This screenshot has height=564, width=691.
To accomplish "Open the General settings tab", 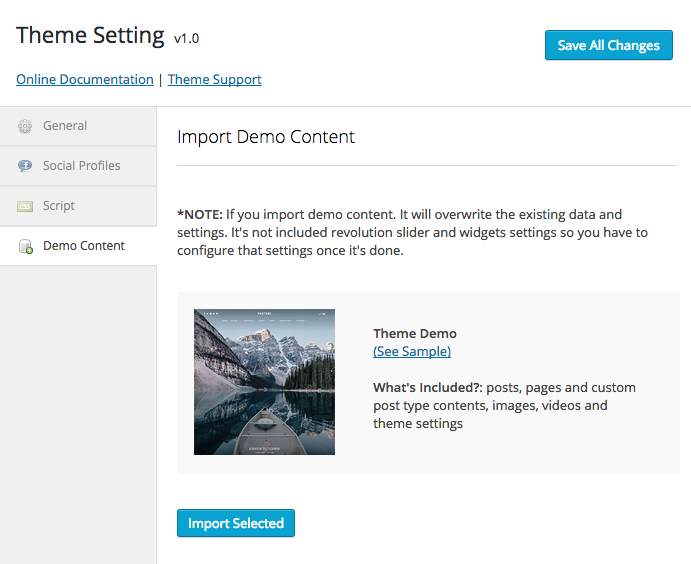I will 65,126.
